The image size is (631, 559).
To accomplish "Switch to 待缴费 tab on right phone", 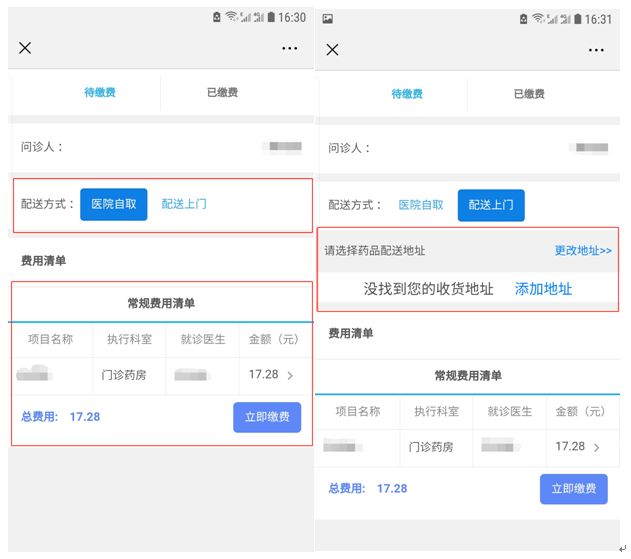I will (407, 94).
